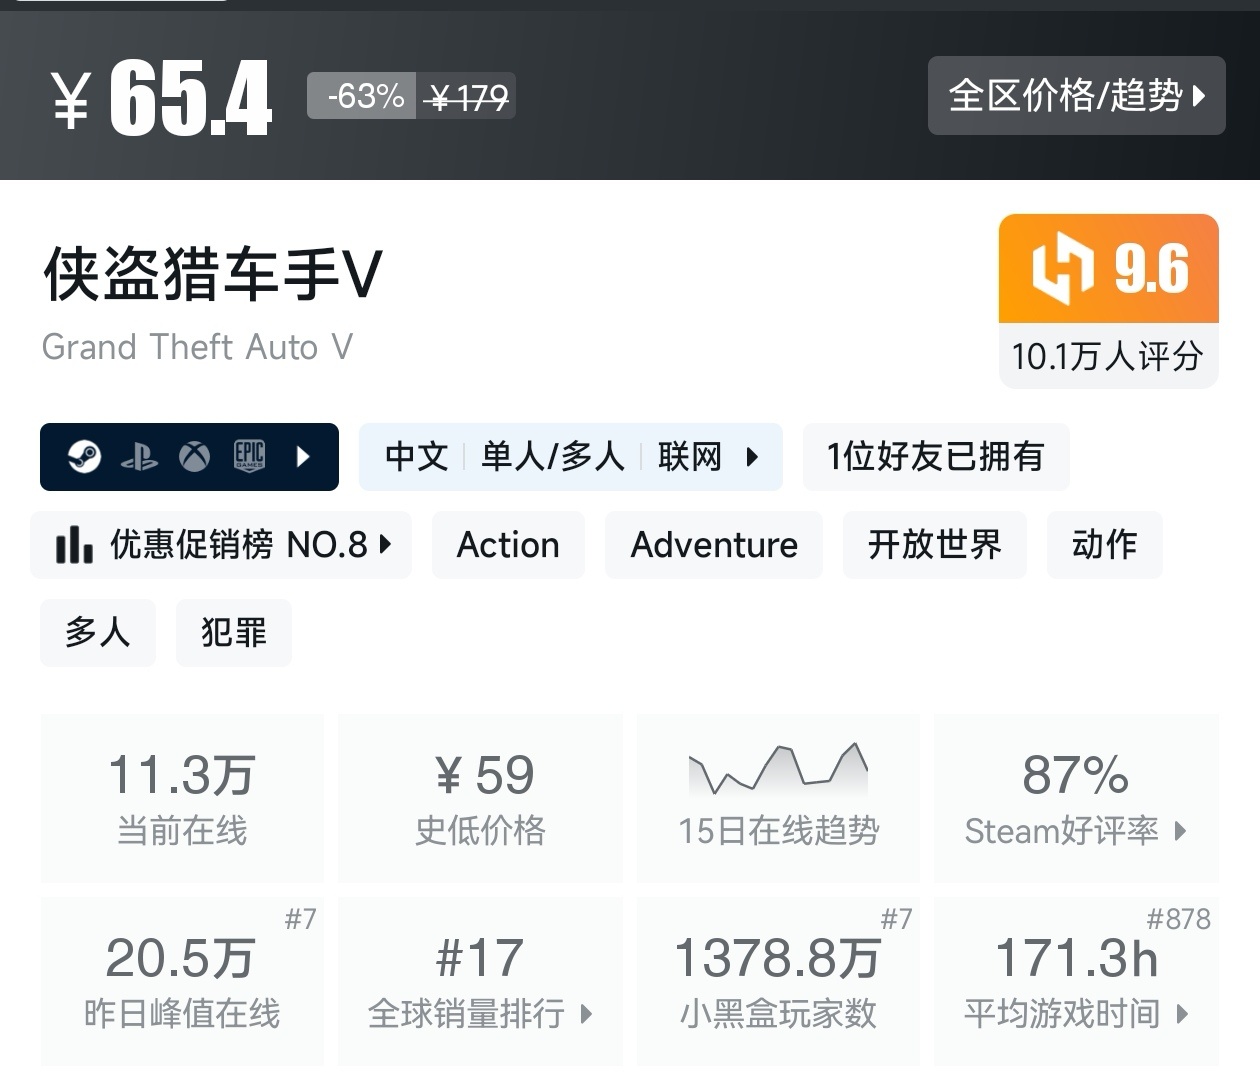This screenshot has width=1260, height=1090.
Task: Open the 15日在线趋势 chart
Action: tap(778, 798)
